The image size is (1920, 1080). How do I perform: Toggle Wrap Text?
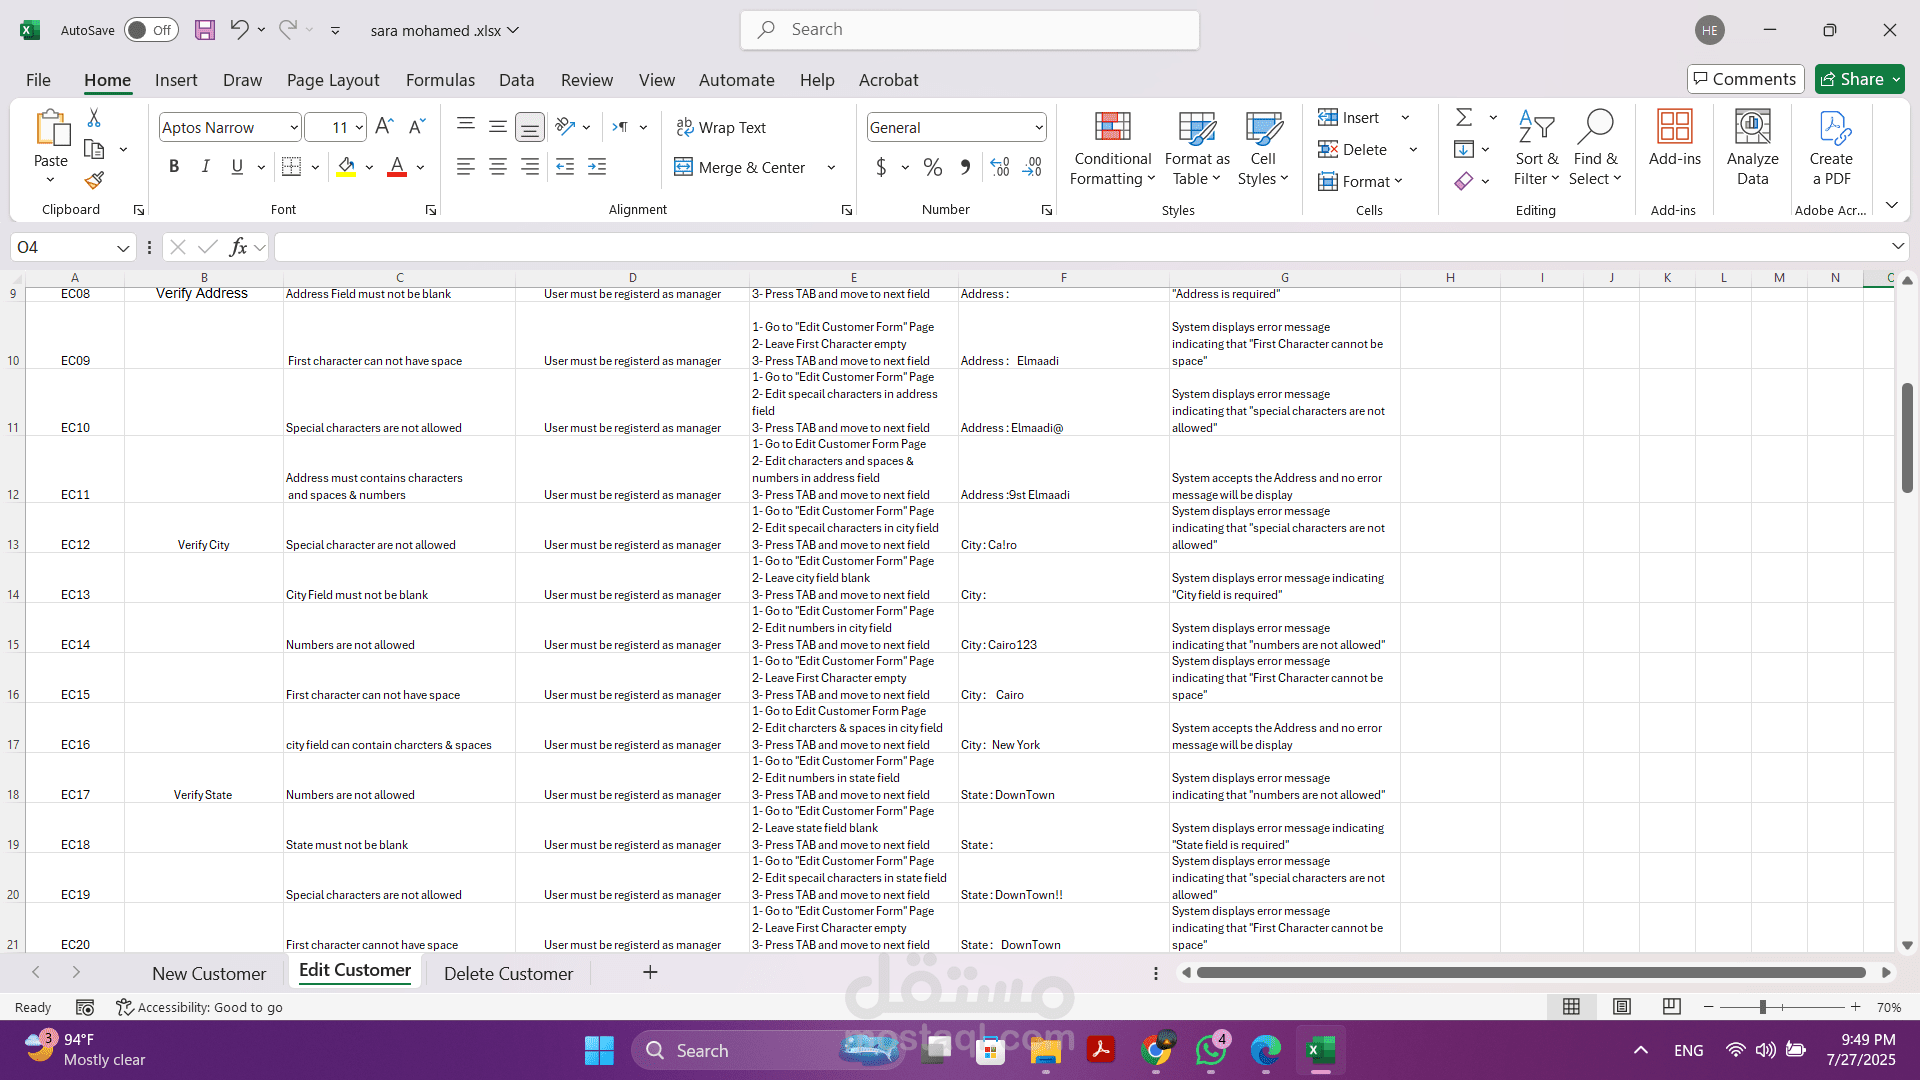721,127
